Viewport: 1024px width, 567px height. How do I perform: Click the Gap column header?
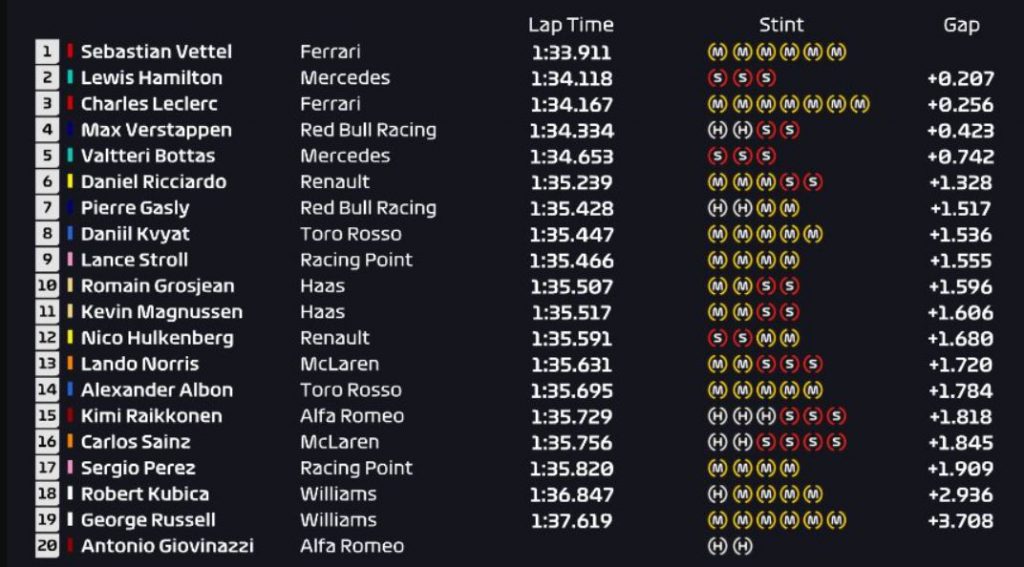961,25
